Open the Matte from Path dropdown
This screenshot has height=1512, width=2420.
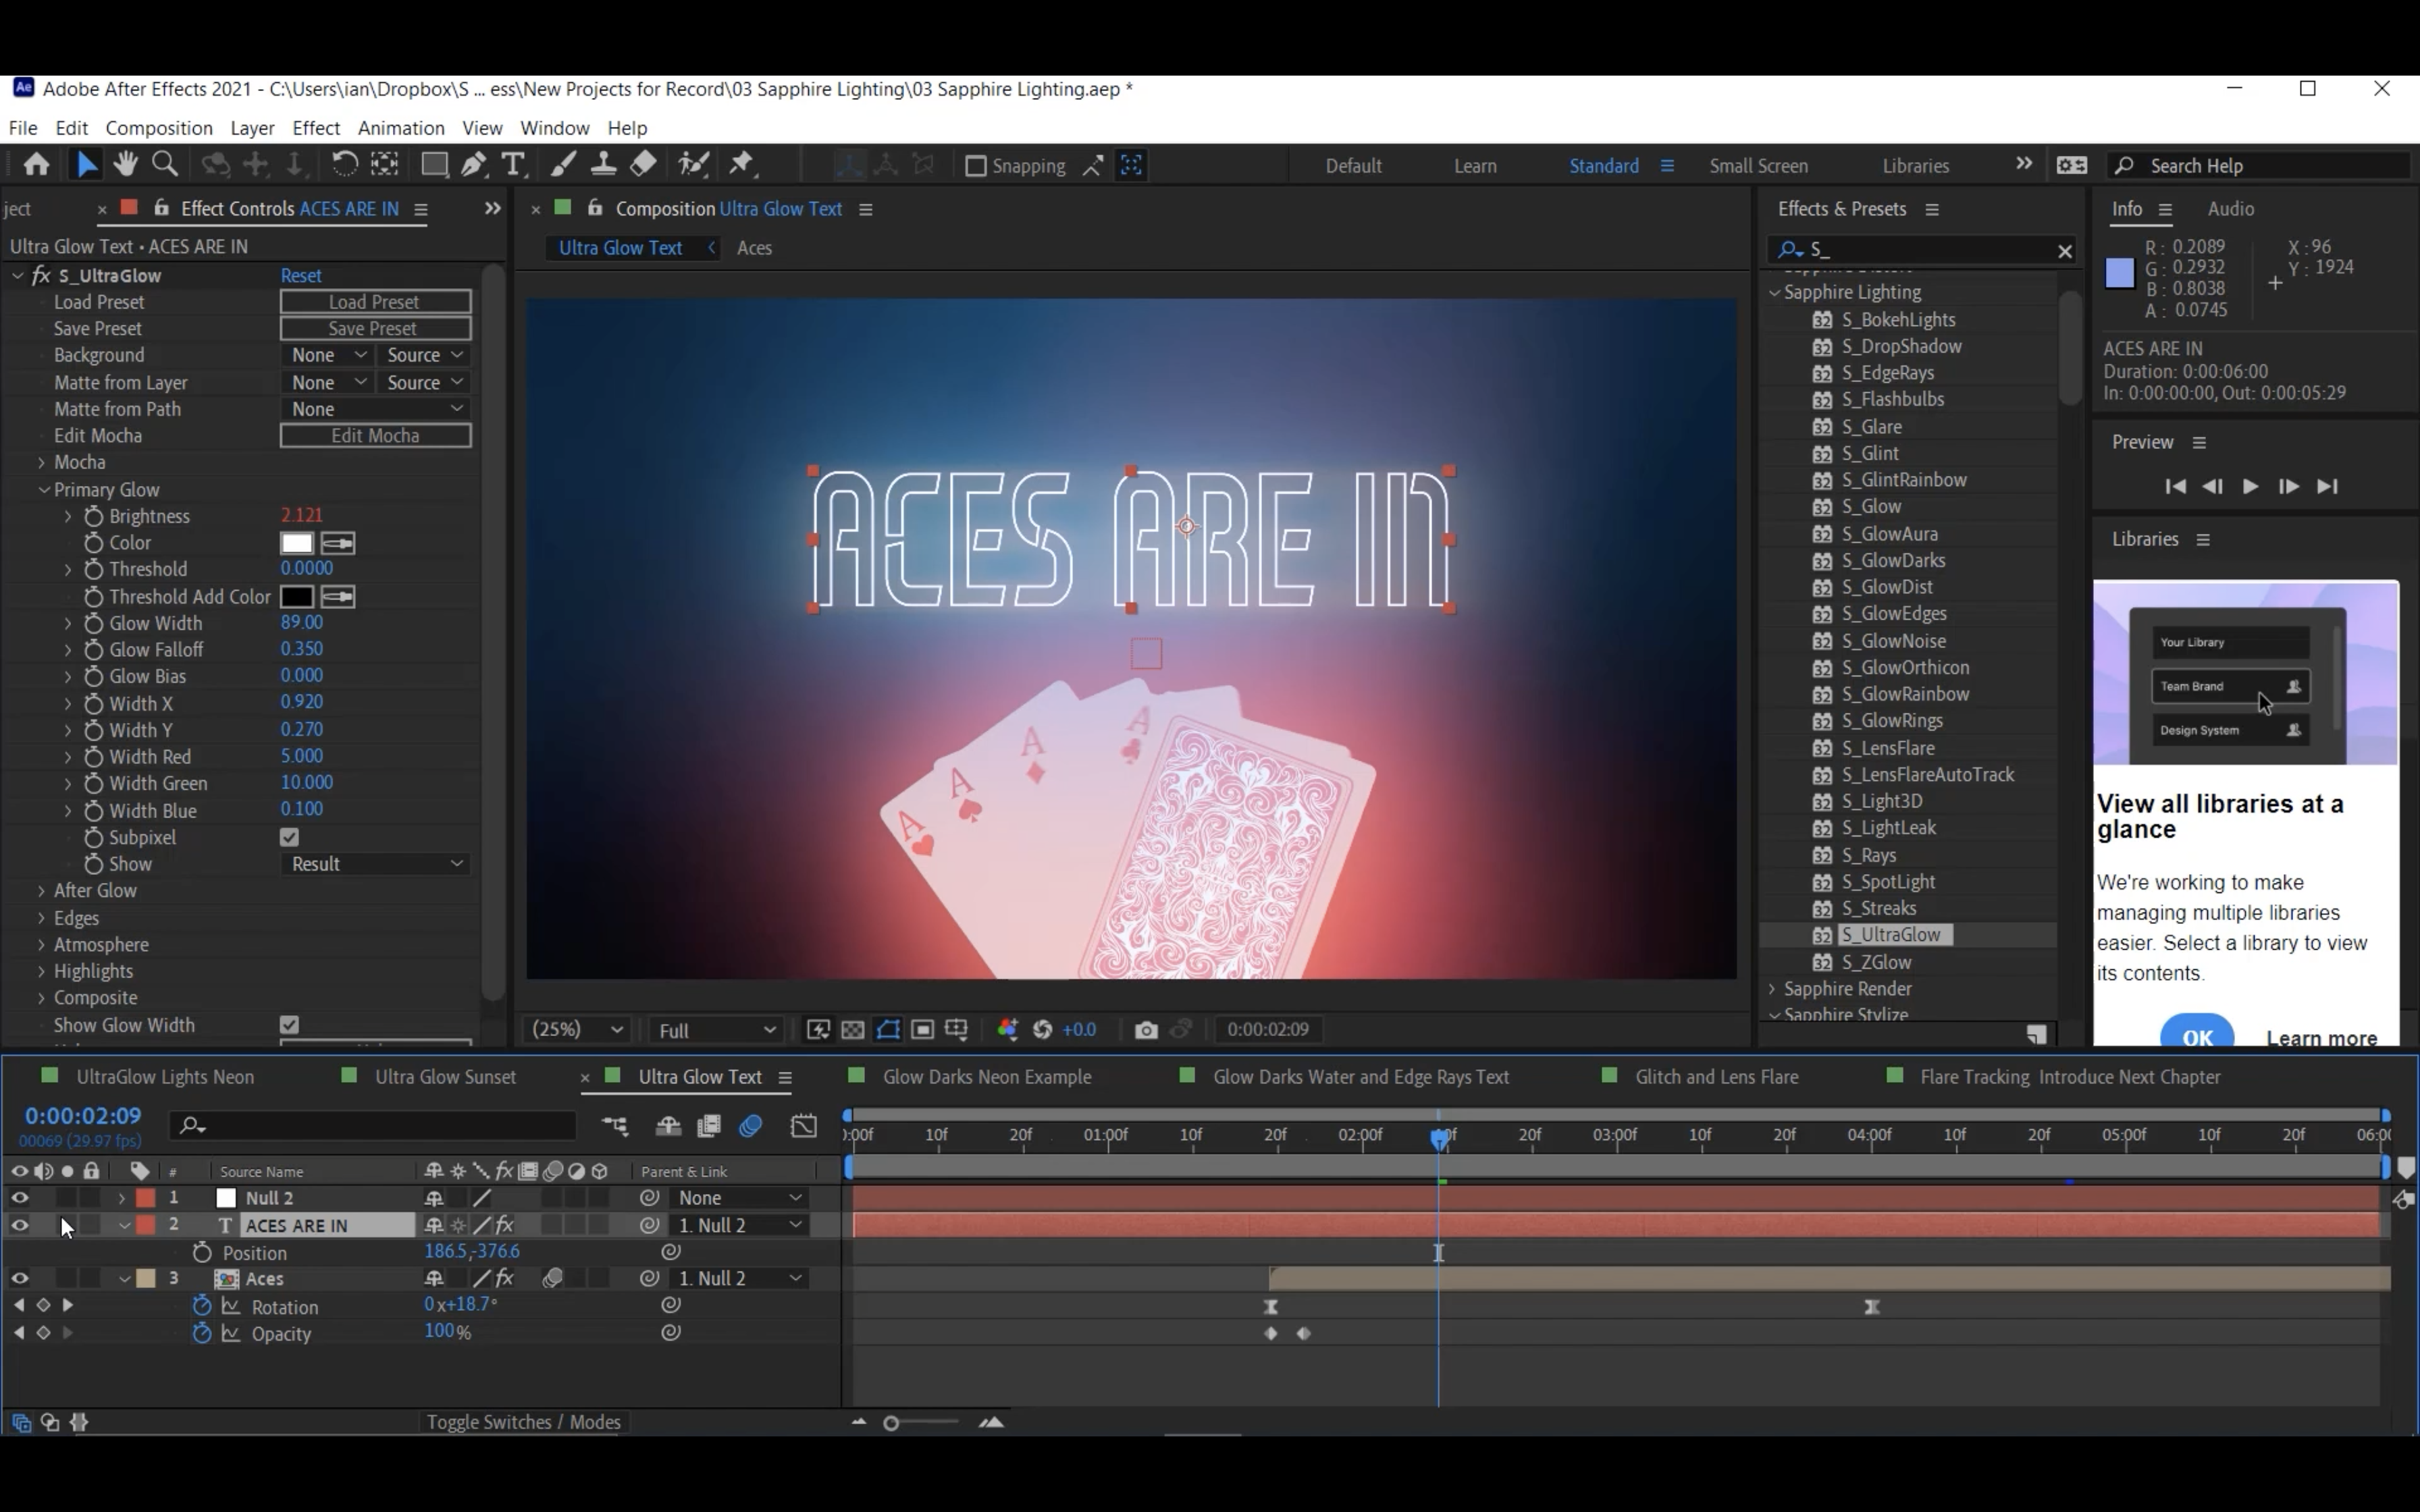[x=375, y=409]
